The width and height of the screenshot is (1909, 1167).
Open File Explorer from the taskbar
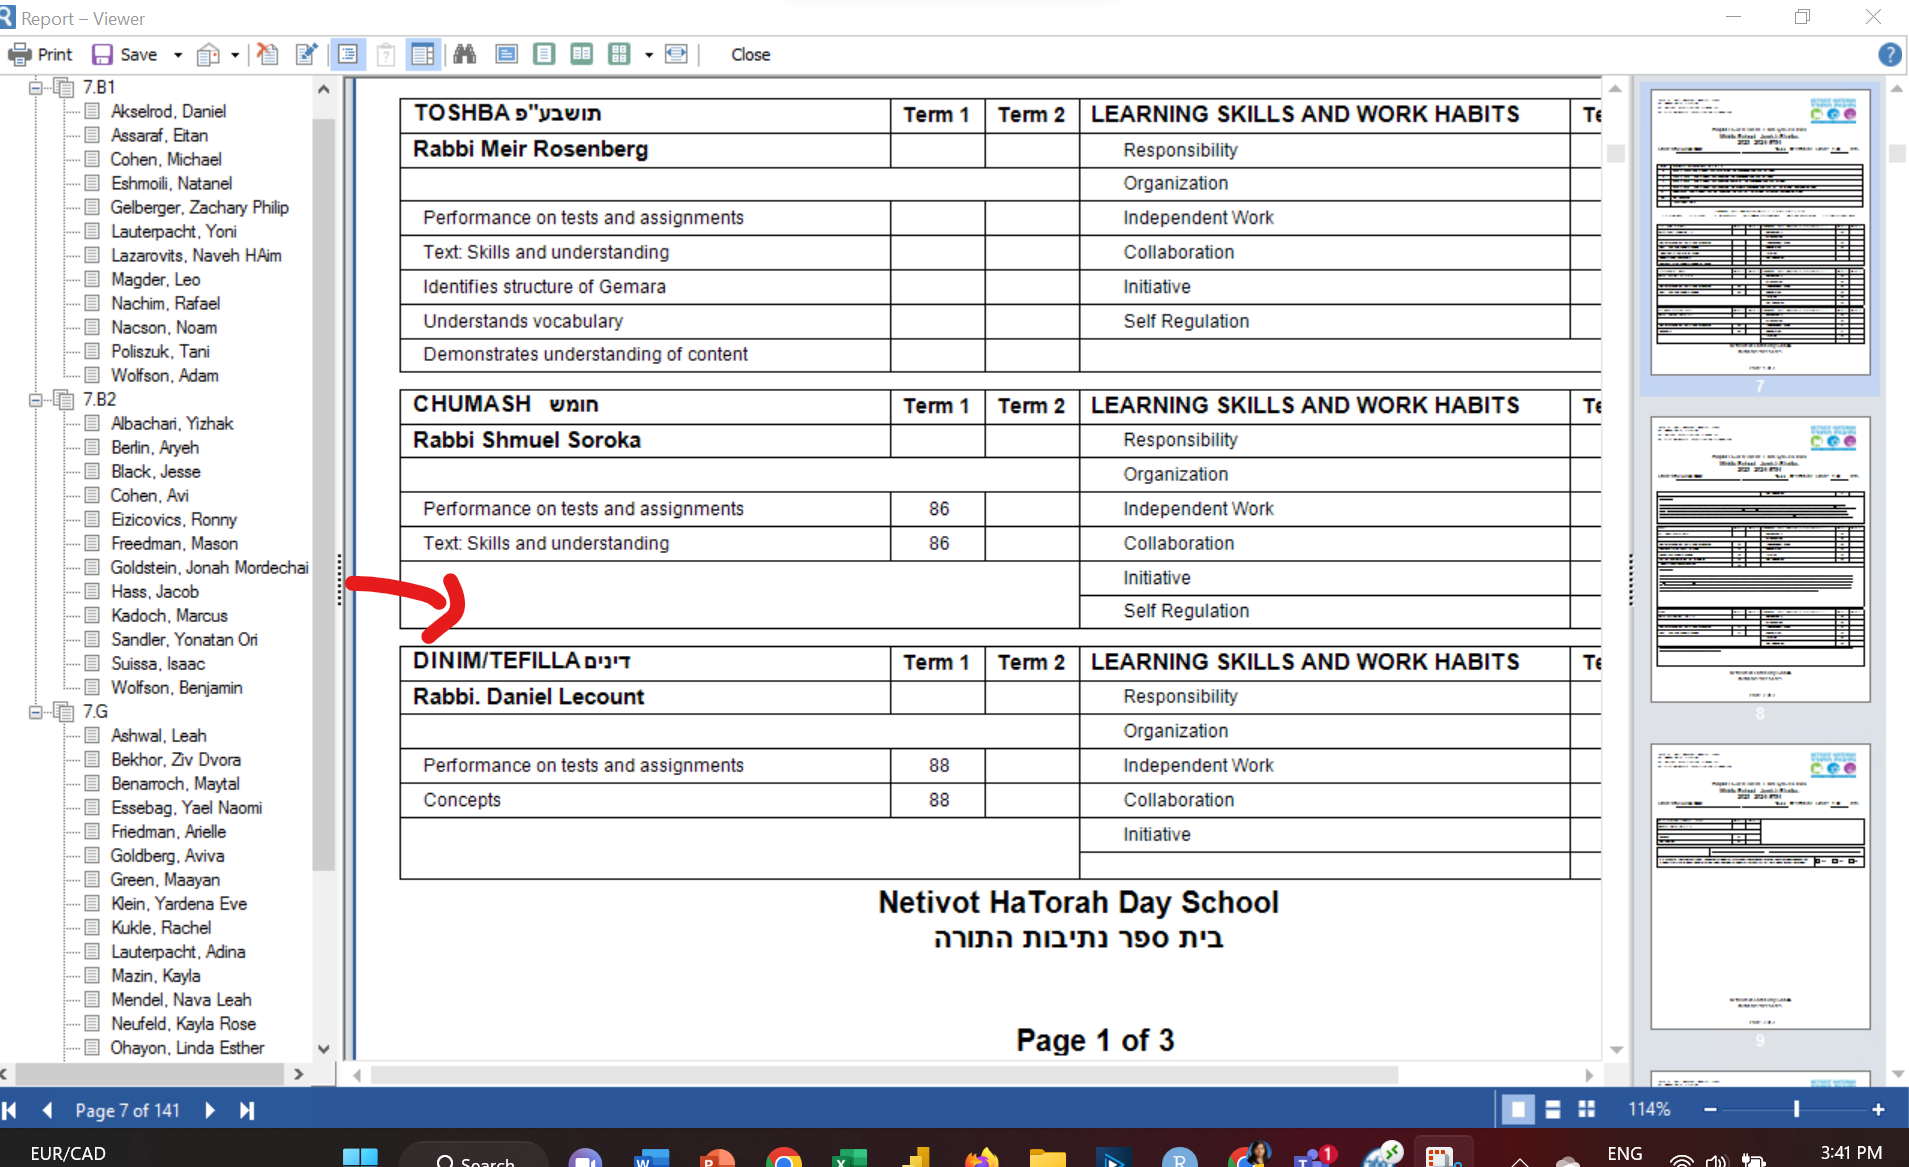click(1048, 1156)
